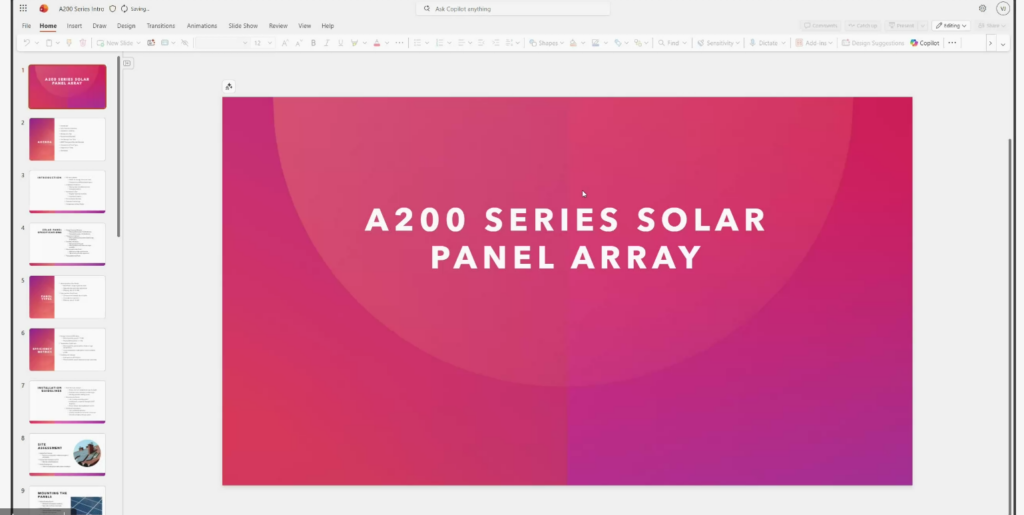Increase font size with grow icon

click(x=285, y=43)
